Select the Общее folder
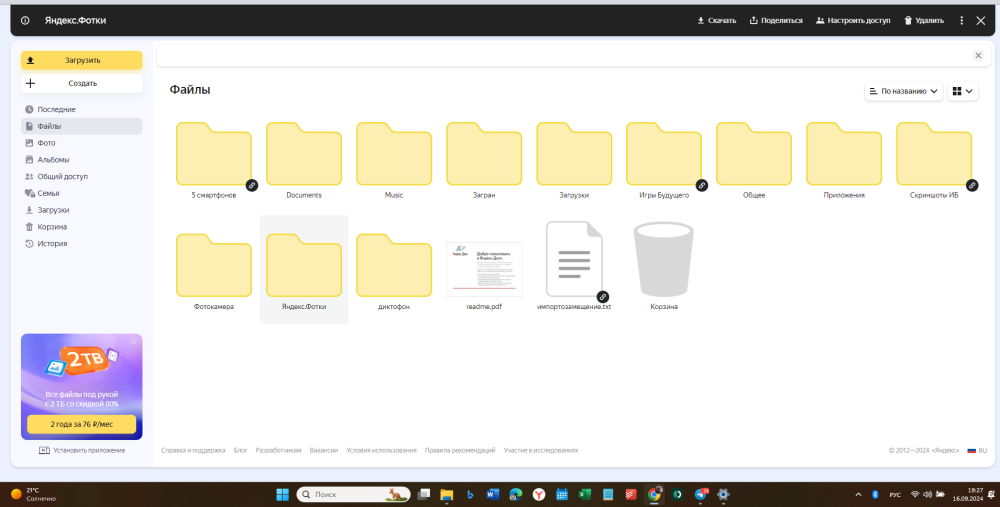 tap(754, 154)
